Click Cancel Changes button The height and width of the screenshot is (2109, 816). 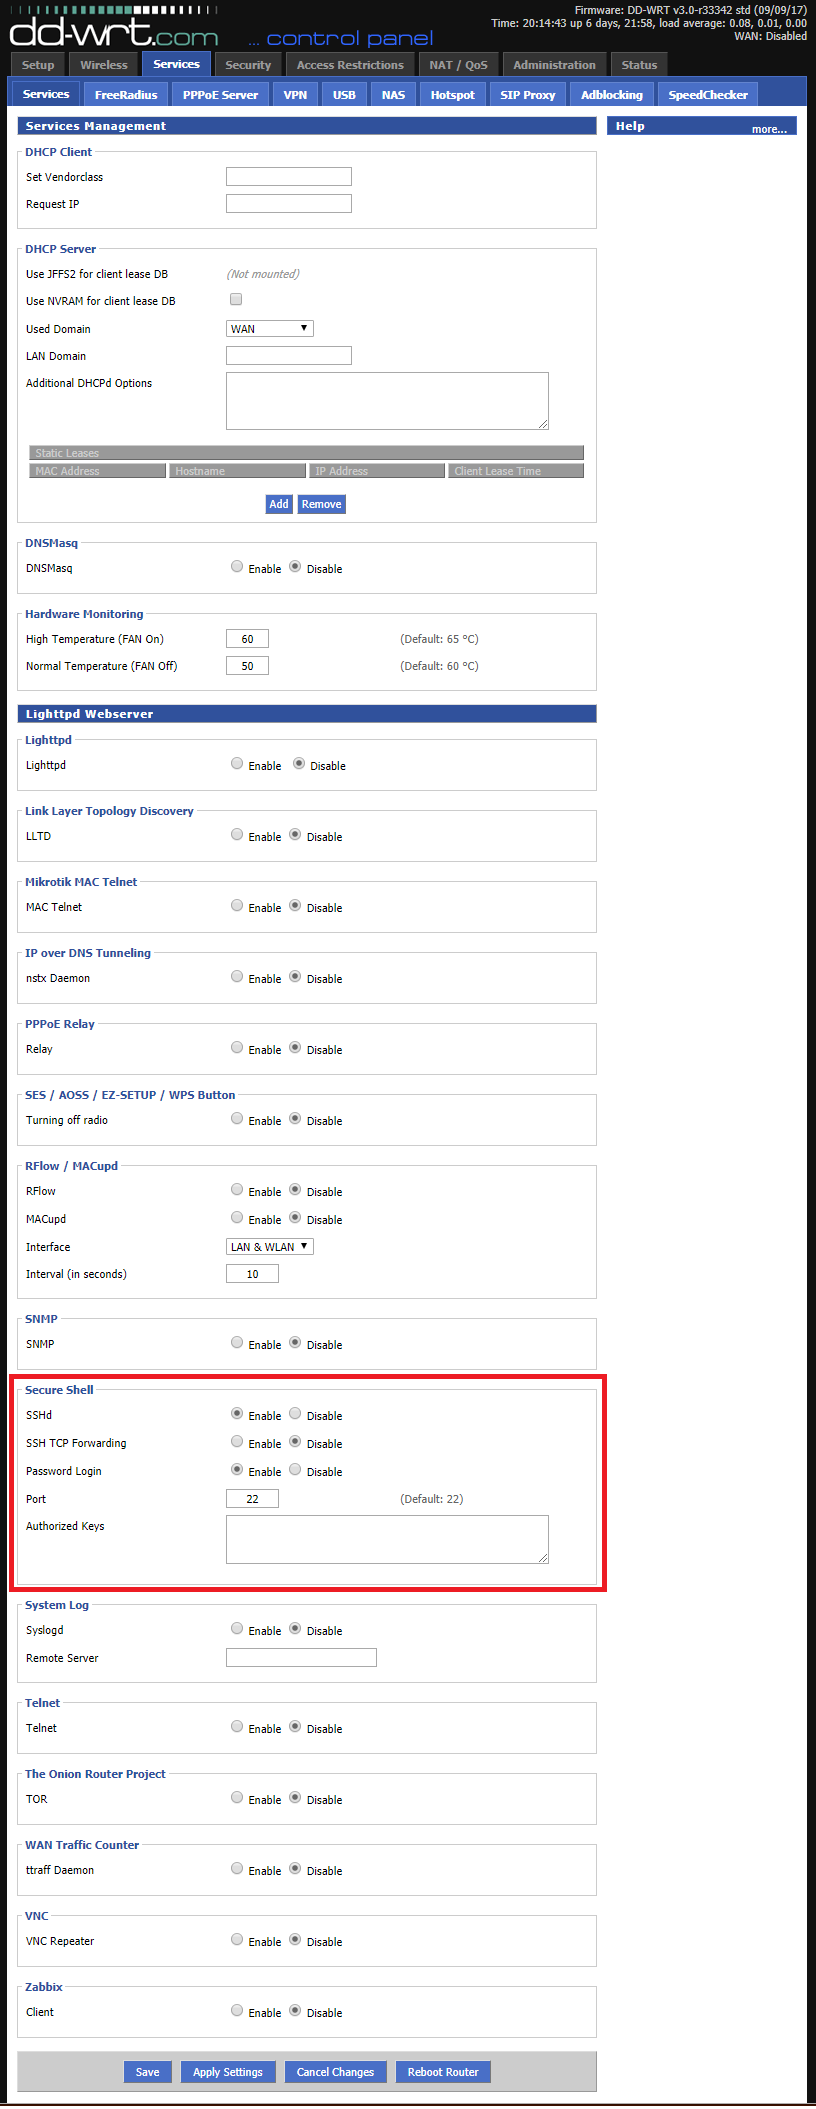335,2071
